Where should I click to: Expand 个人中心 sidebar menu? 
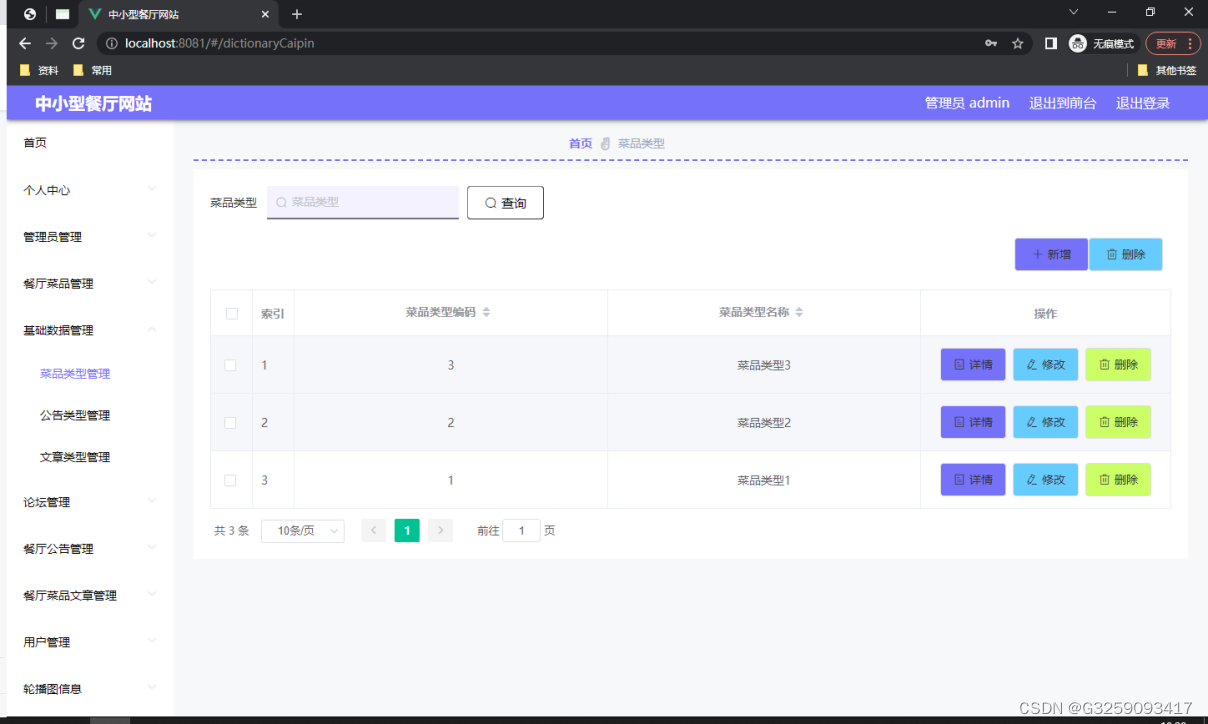pyautogui.click(x=90, y=190)
